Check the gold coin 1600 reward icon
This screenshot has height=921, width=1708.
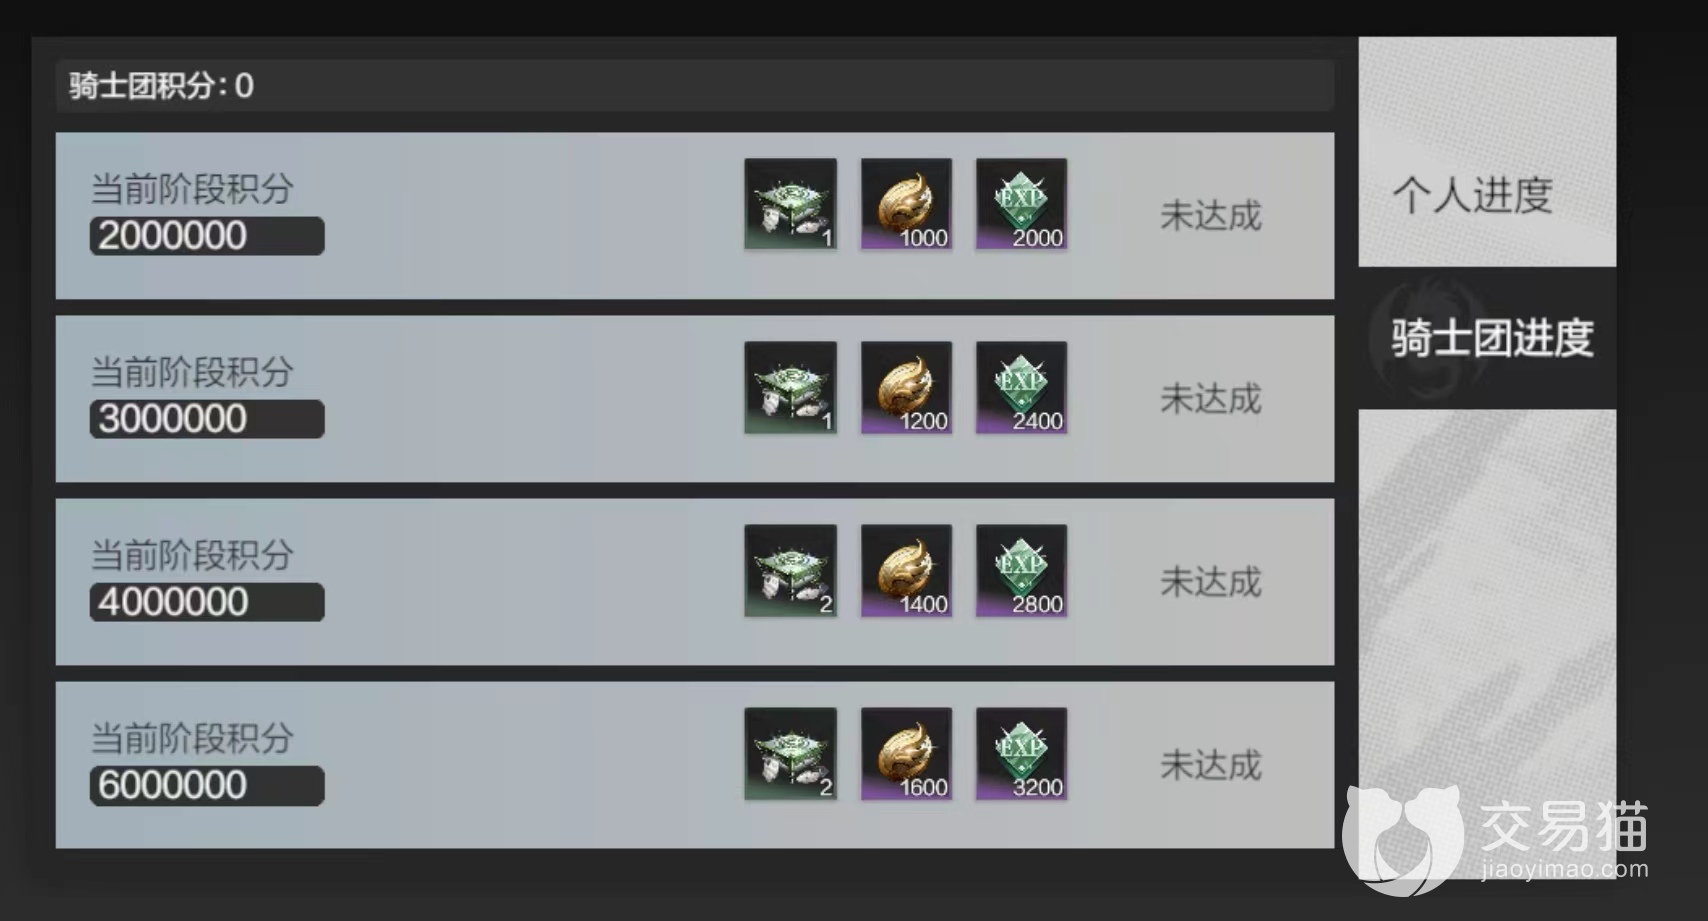point(906,754)
